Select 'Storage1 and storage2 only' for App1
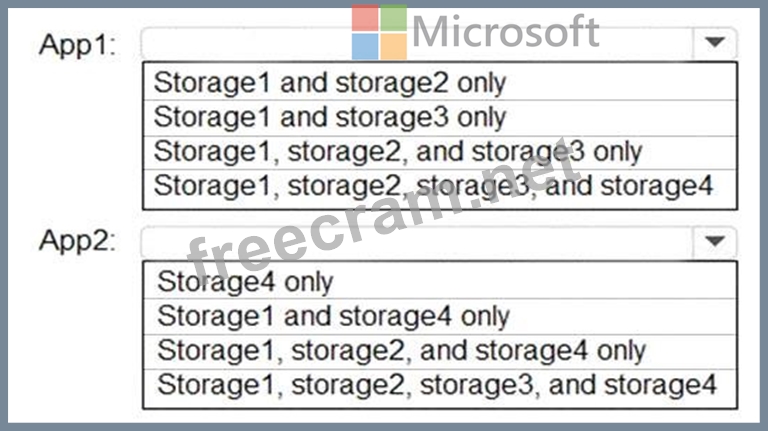 point(440,82)
